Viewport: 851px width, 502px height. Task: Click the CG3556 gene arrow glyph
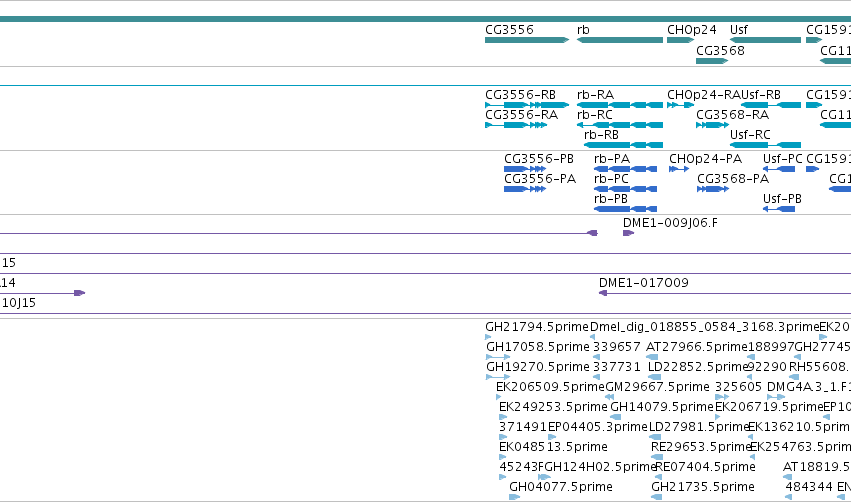tap(527, 40)
